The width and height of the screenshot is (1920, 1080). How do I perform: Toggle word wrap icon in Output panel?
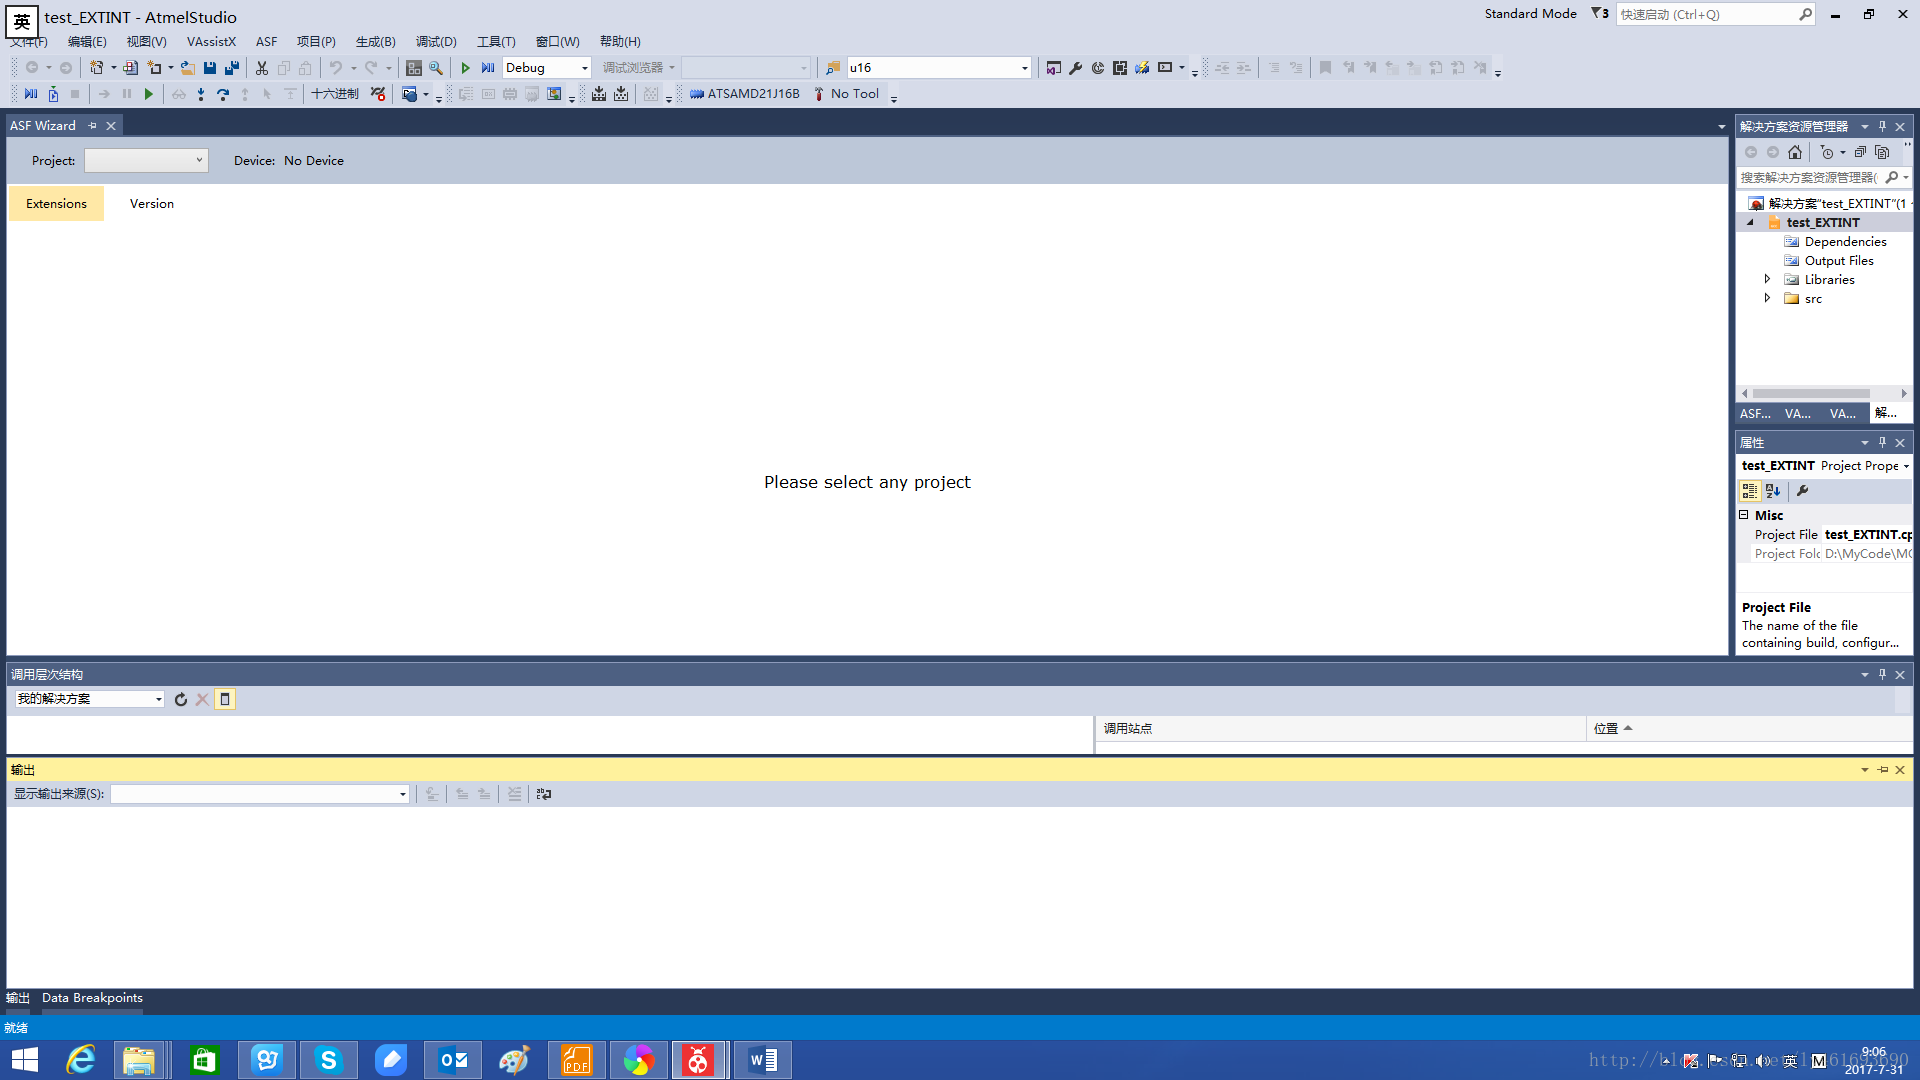[544, 794]
